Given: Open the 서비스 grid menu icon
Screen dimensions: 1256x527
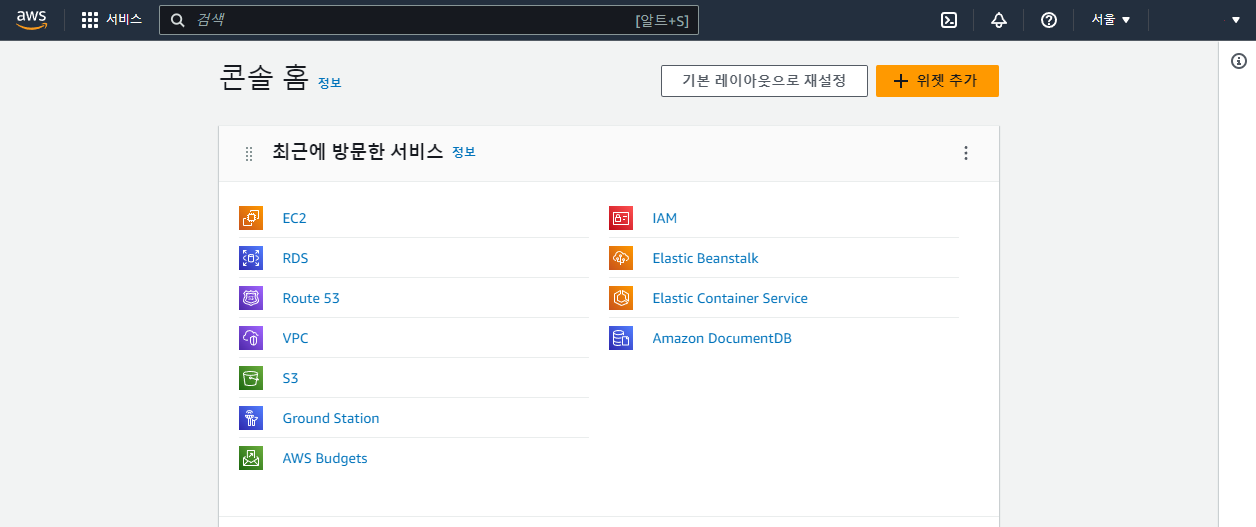Looking at the screenshot, I should click(90, 20).
